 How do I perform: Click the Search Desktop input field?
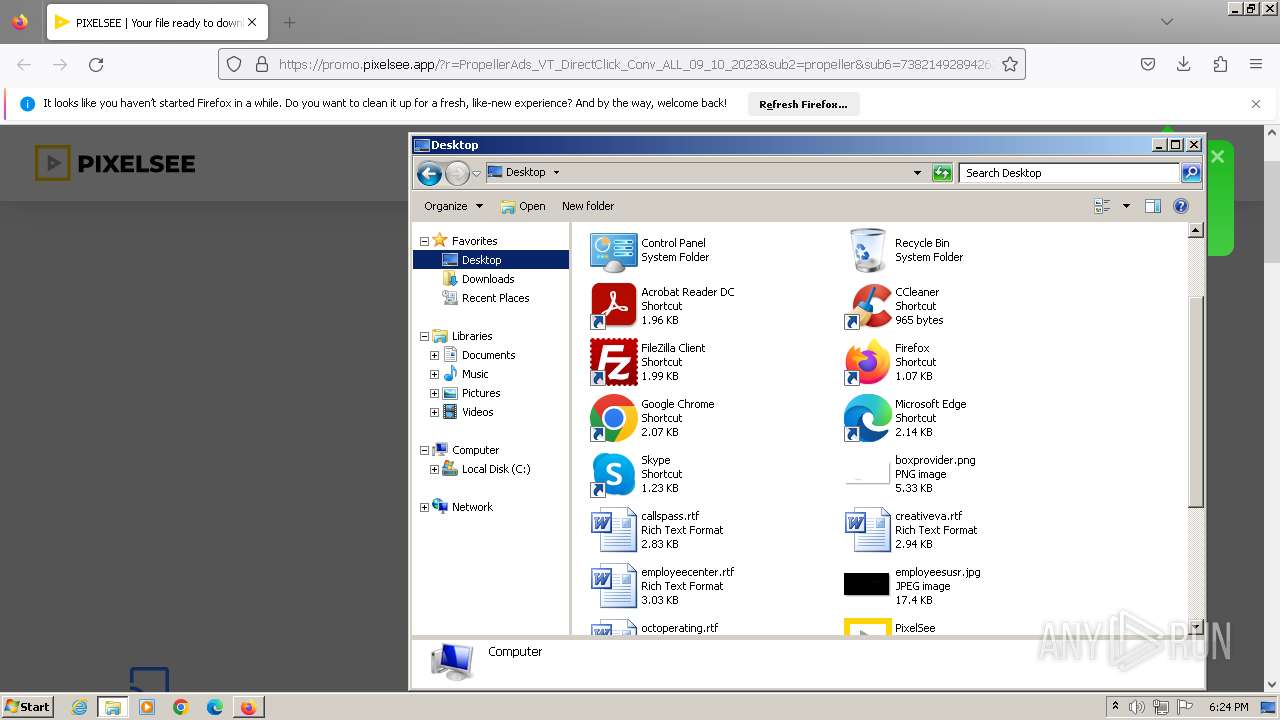pos(1069,173)
